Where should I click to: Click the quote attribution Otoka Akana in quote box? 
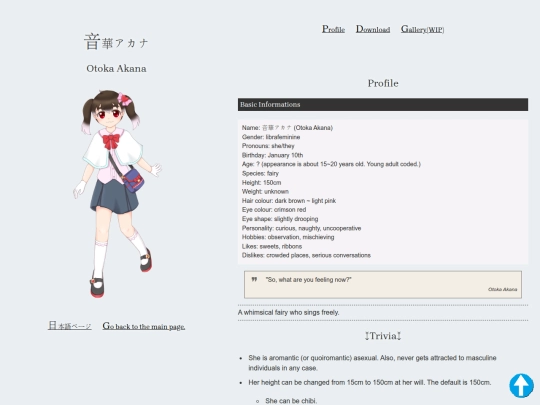coord(502,289)
